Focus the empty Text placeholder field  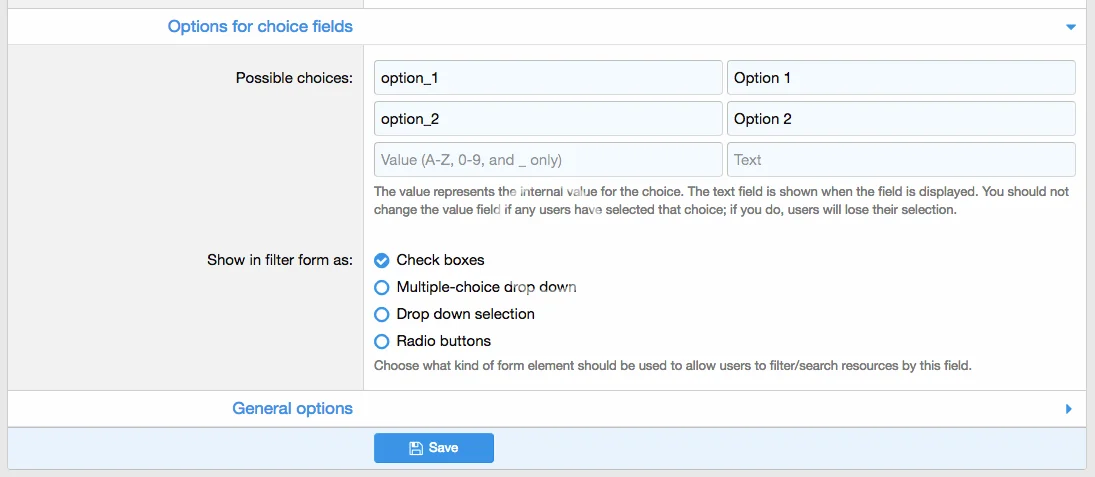click(x=900, y=160)
